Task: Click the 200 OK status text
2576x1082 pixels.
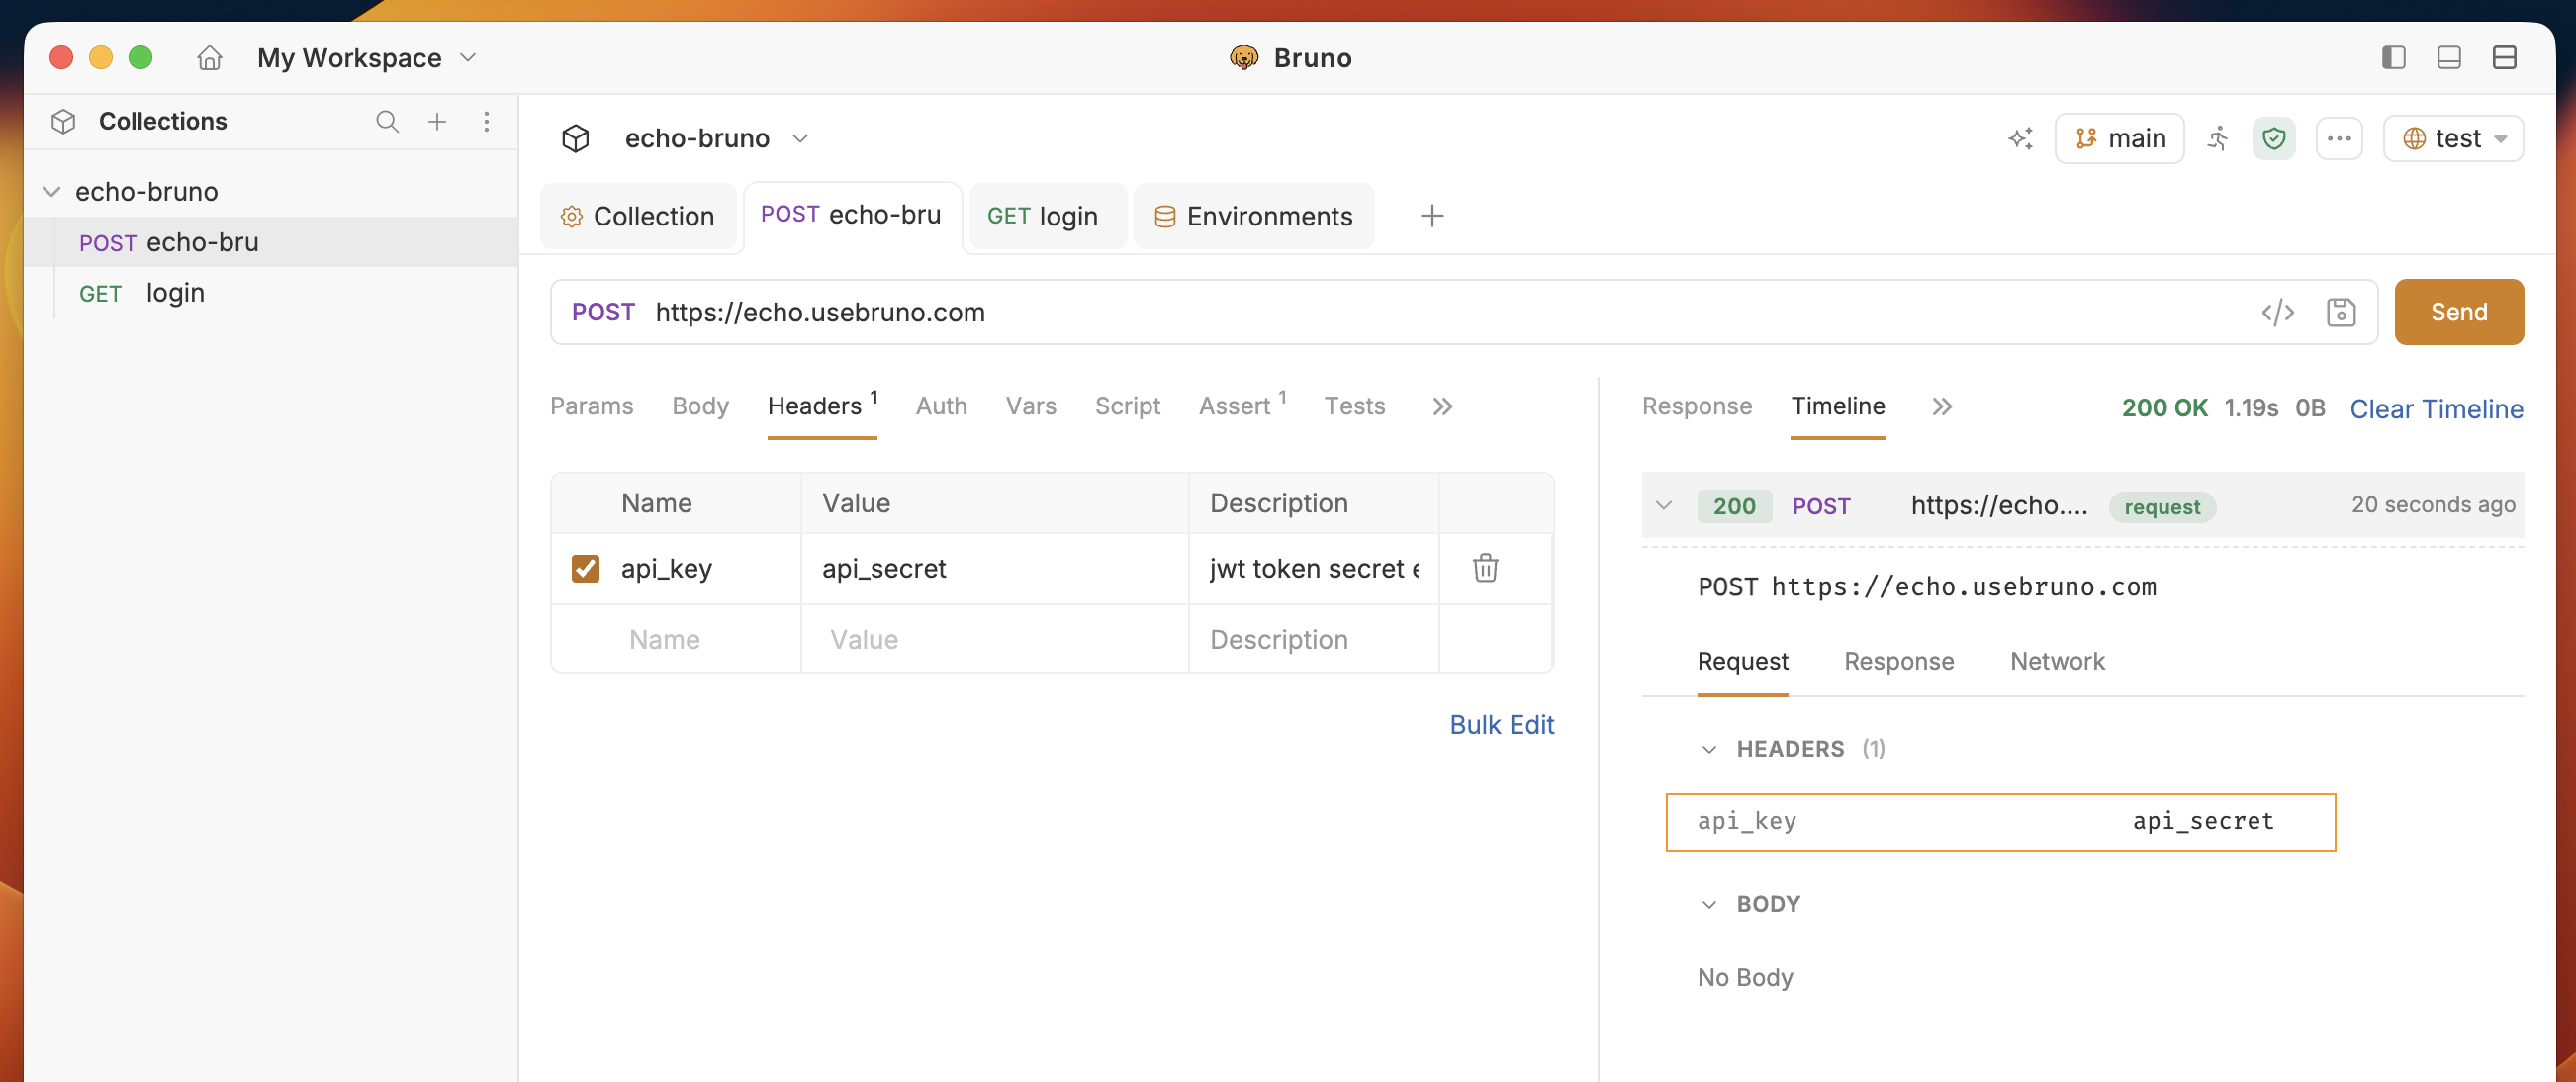Action: 2164,408
